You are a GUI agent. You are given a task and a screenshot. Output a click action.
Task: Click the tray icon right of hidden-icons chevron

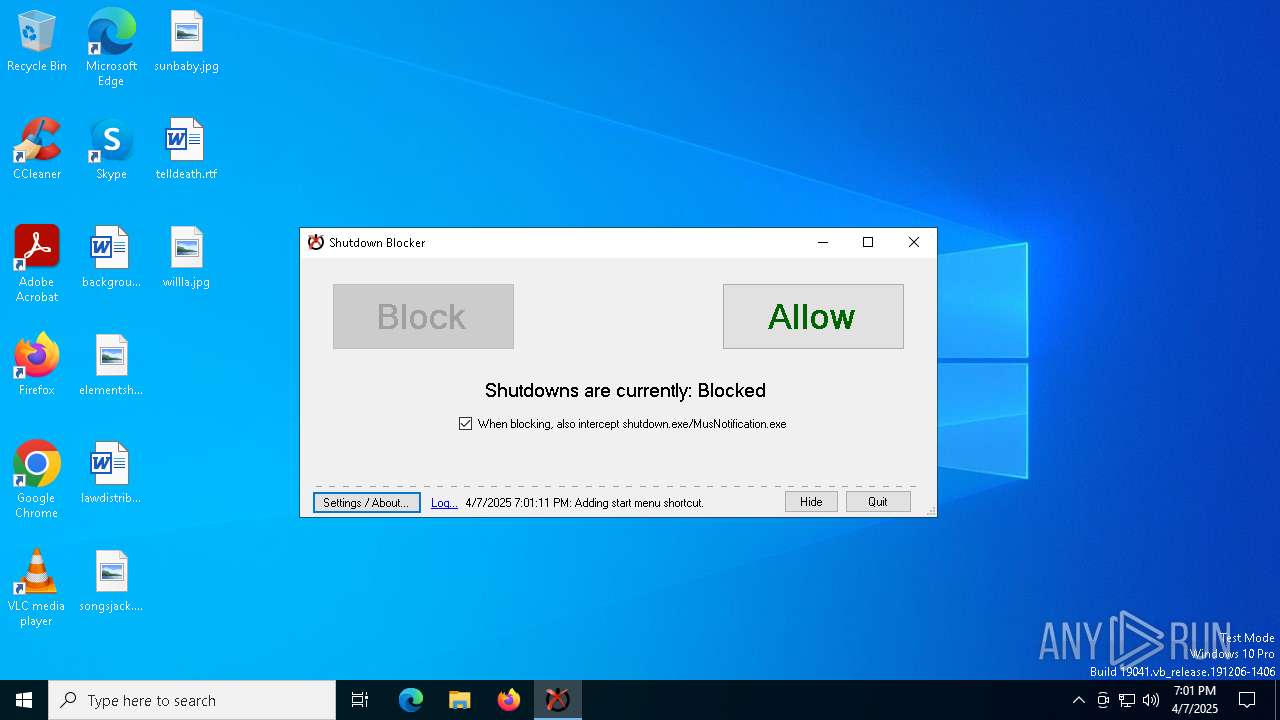pos(1103,700)
